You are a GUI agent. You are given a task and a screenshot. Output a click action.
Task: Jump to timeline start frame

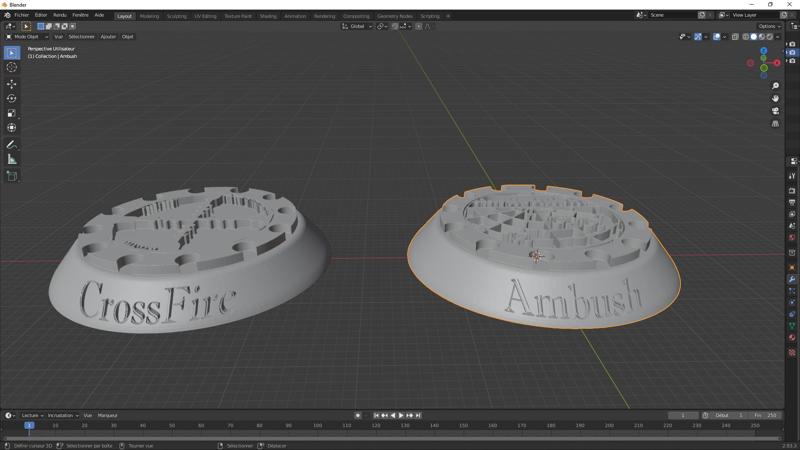coord(377,415)
